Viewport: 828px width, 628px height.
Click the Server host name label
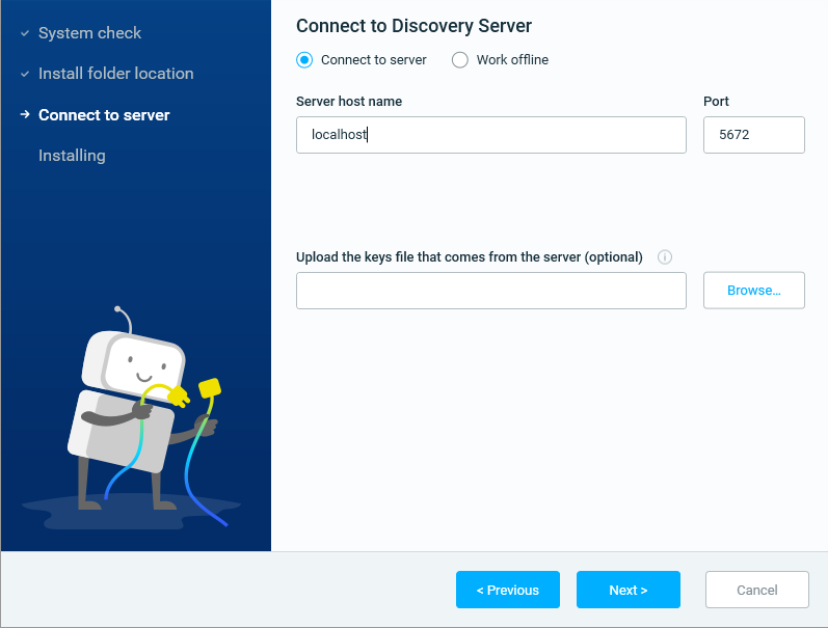pos(349,101)
